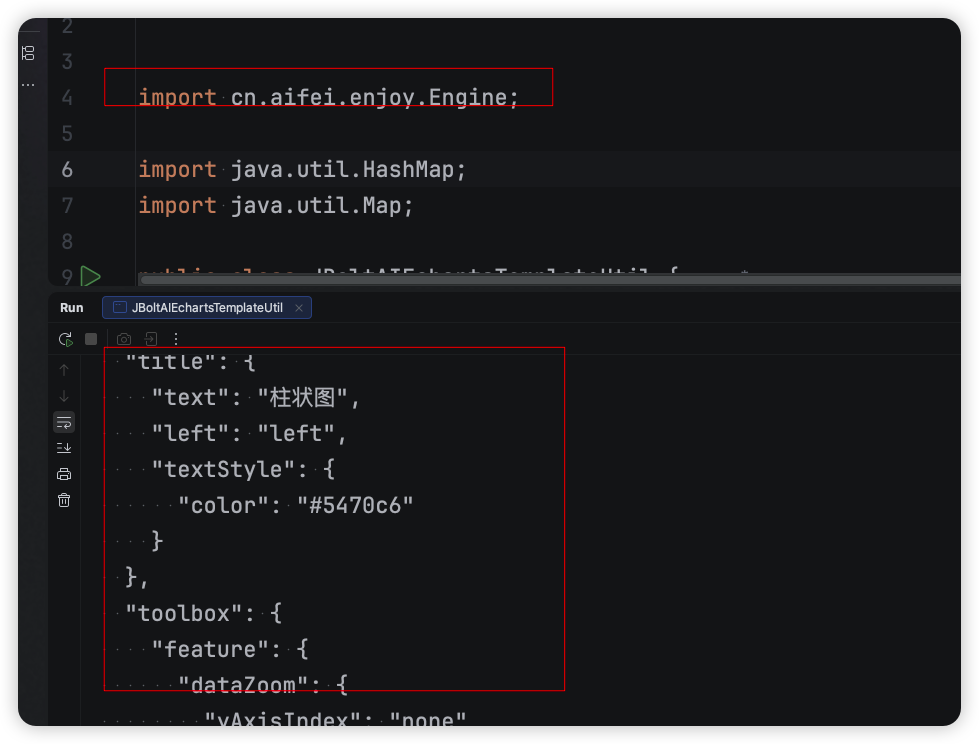
Task: Click the Up the Stack Trace arrow
Action: coord(64,370)
